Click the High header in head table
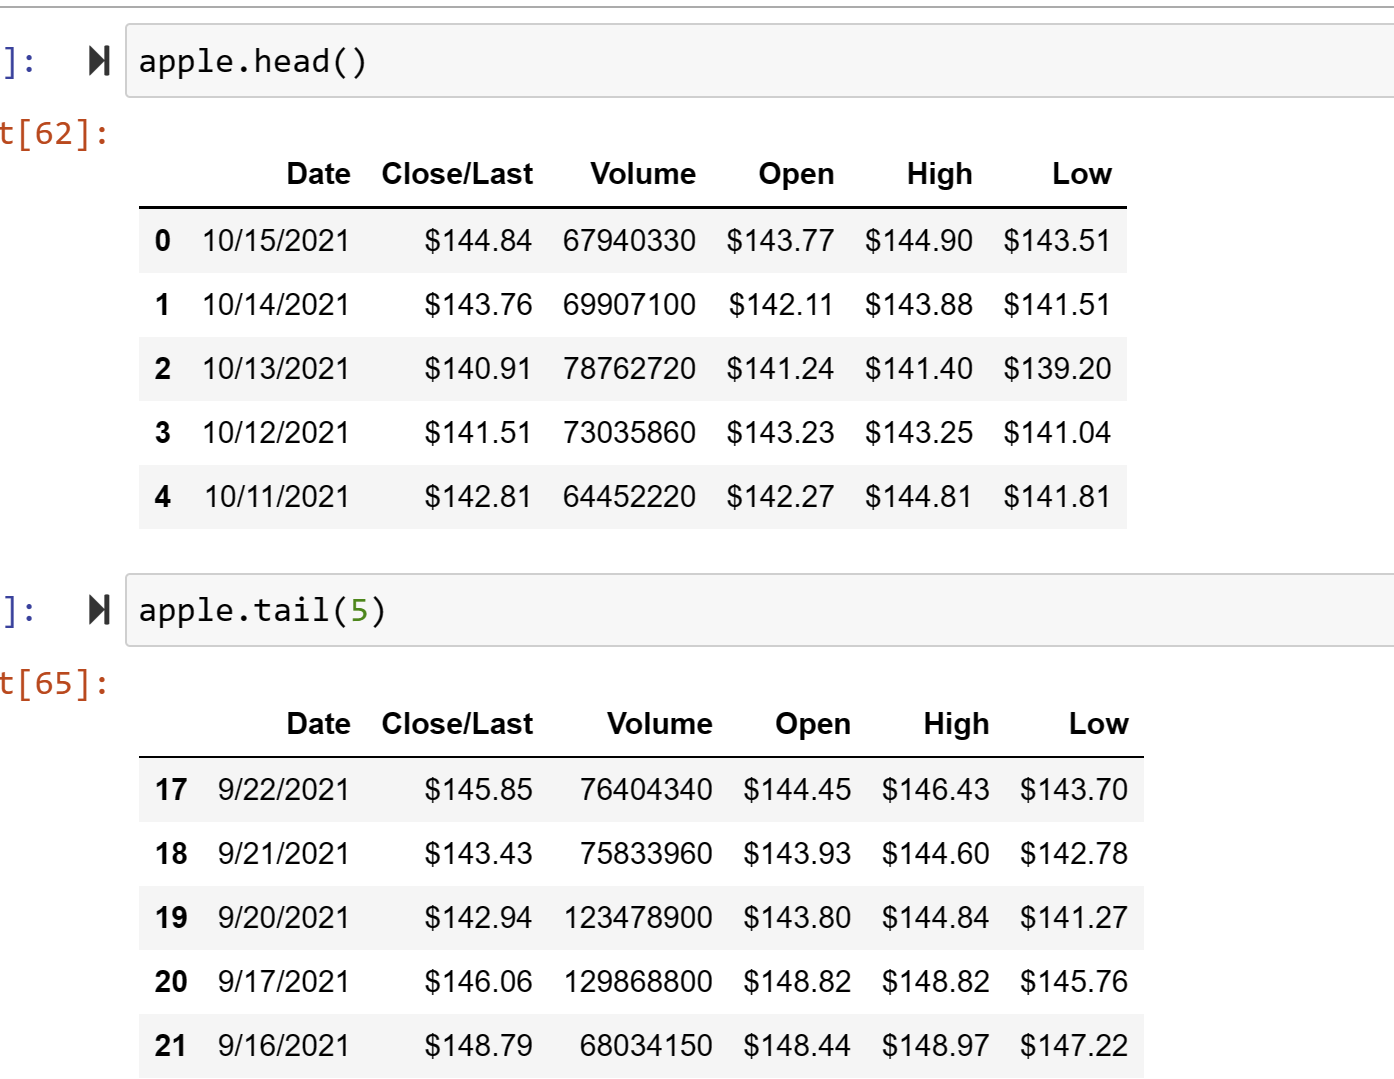The width and height of the screenshot is (1394, 1079). (939, 174)
